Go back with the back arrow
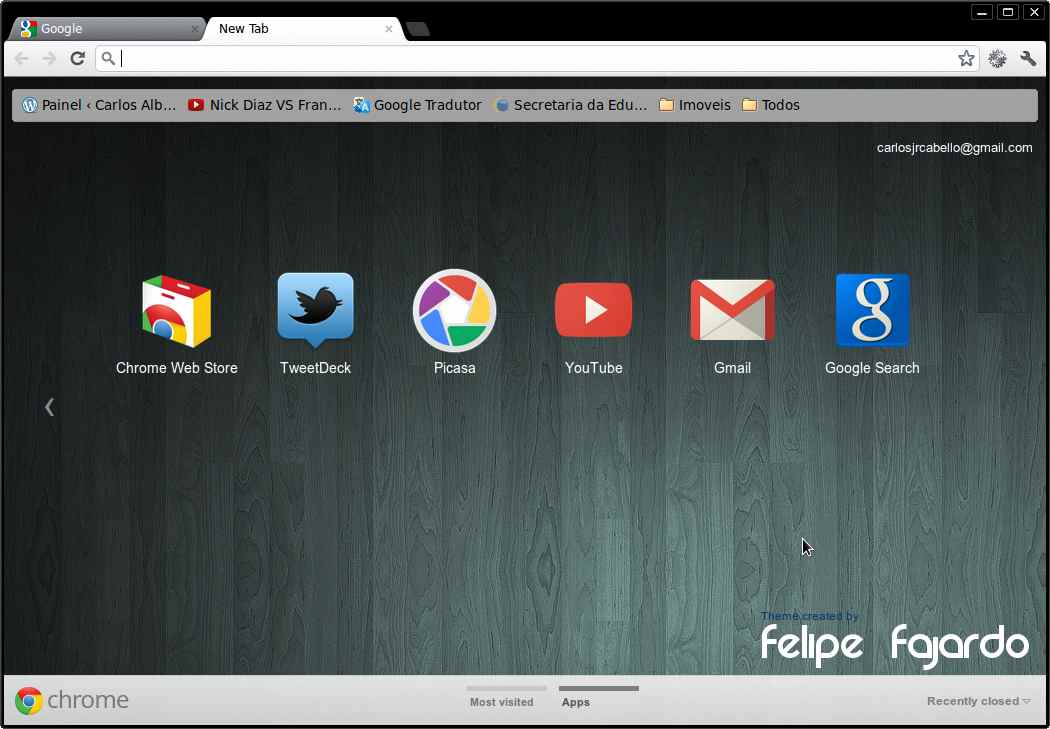1050x729 pixels. (x=21, y=59)
